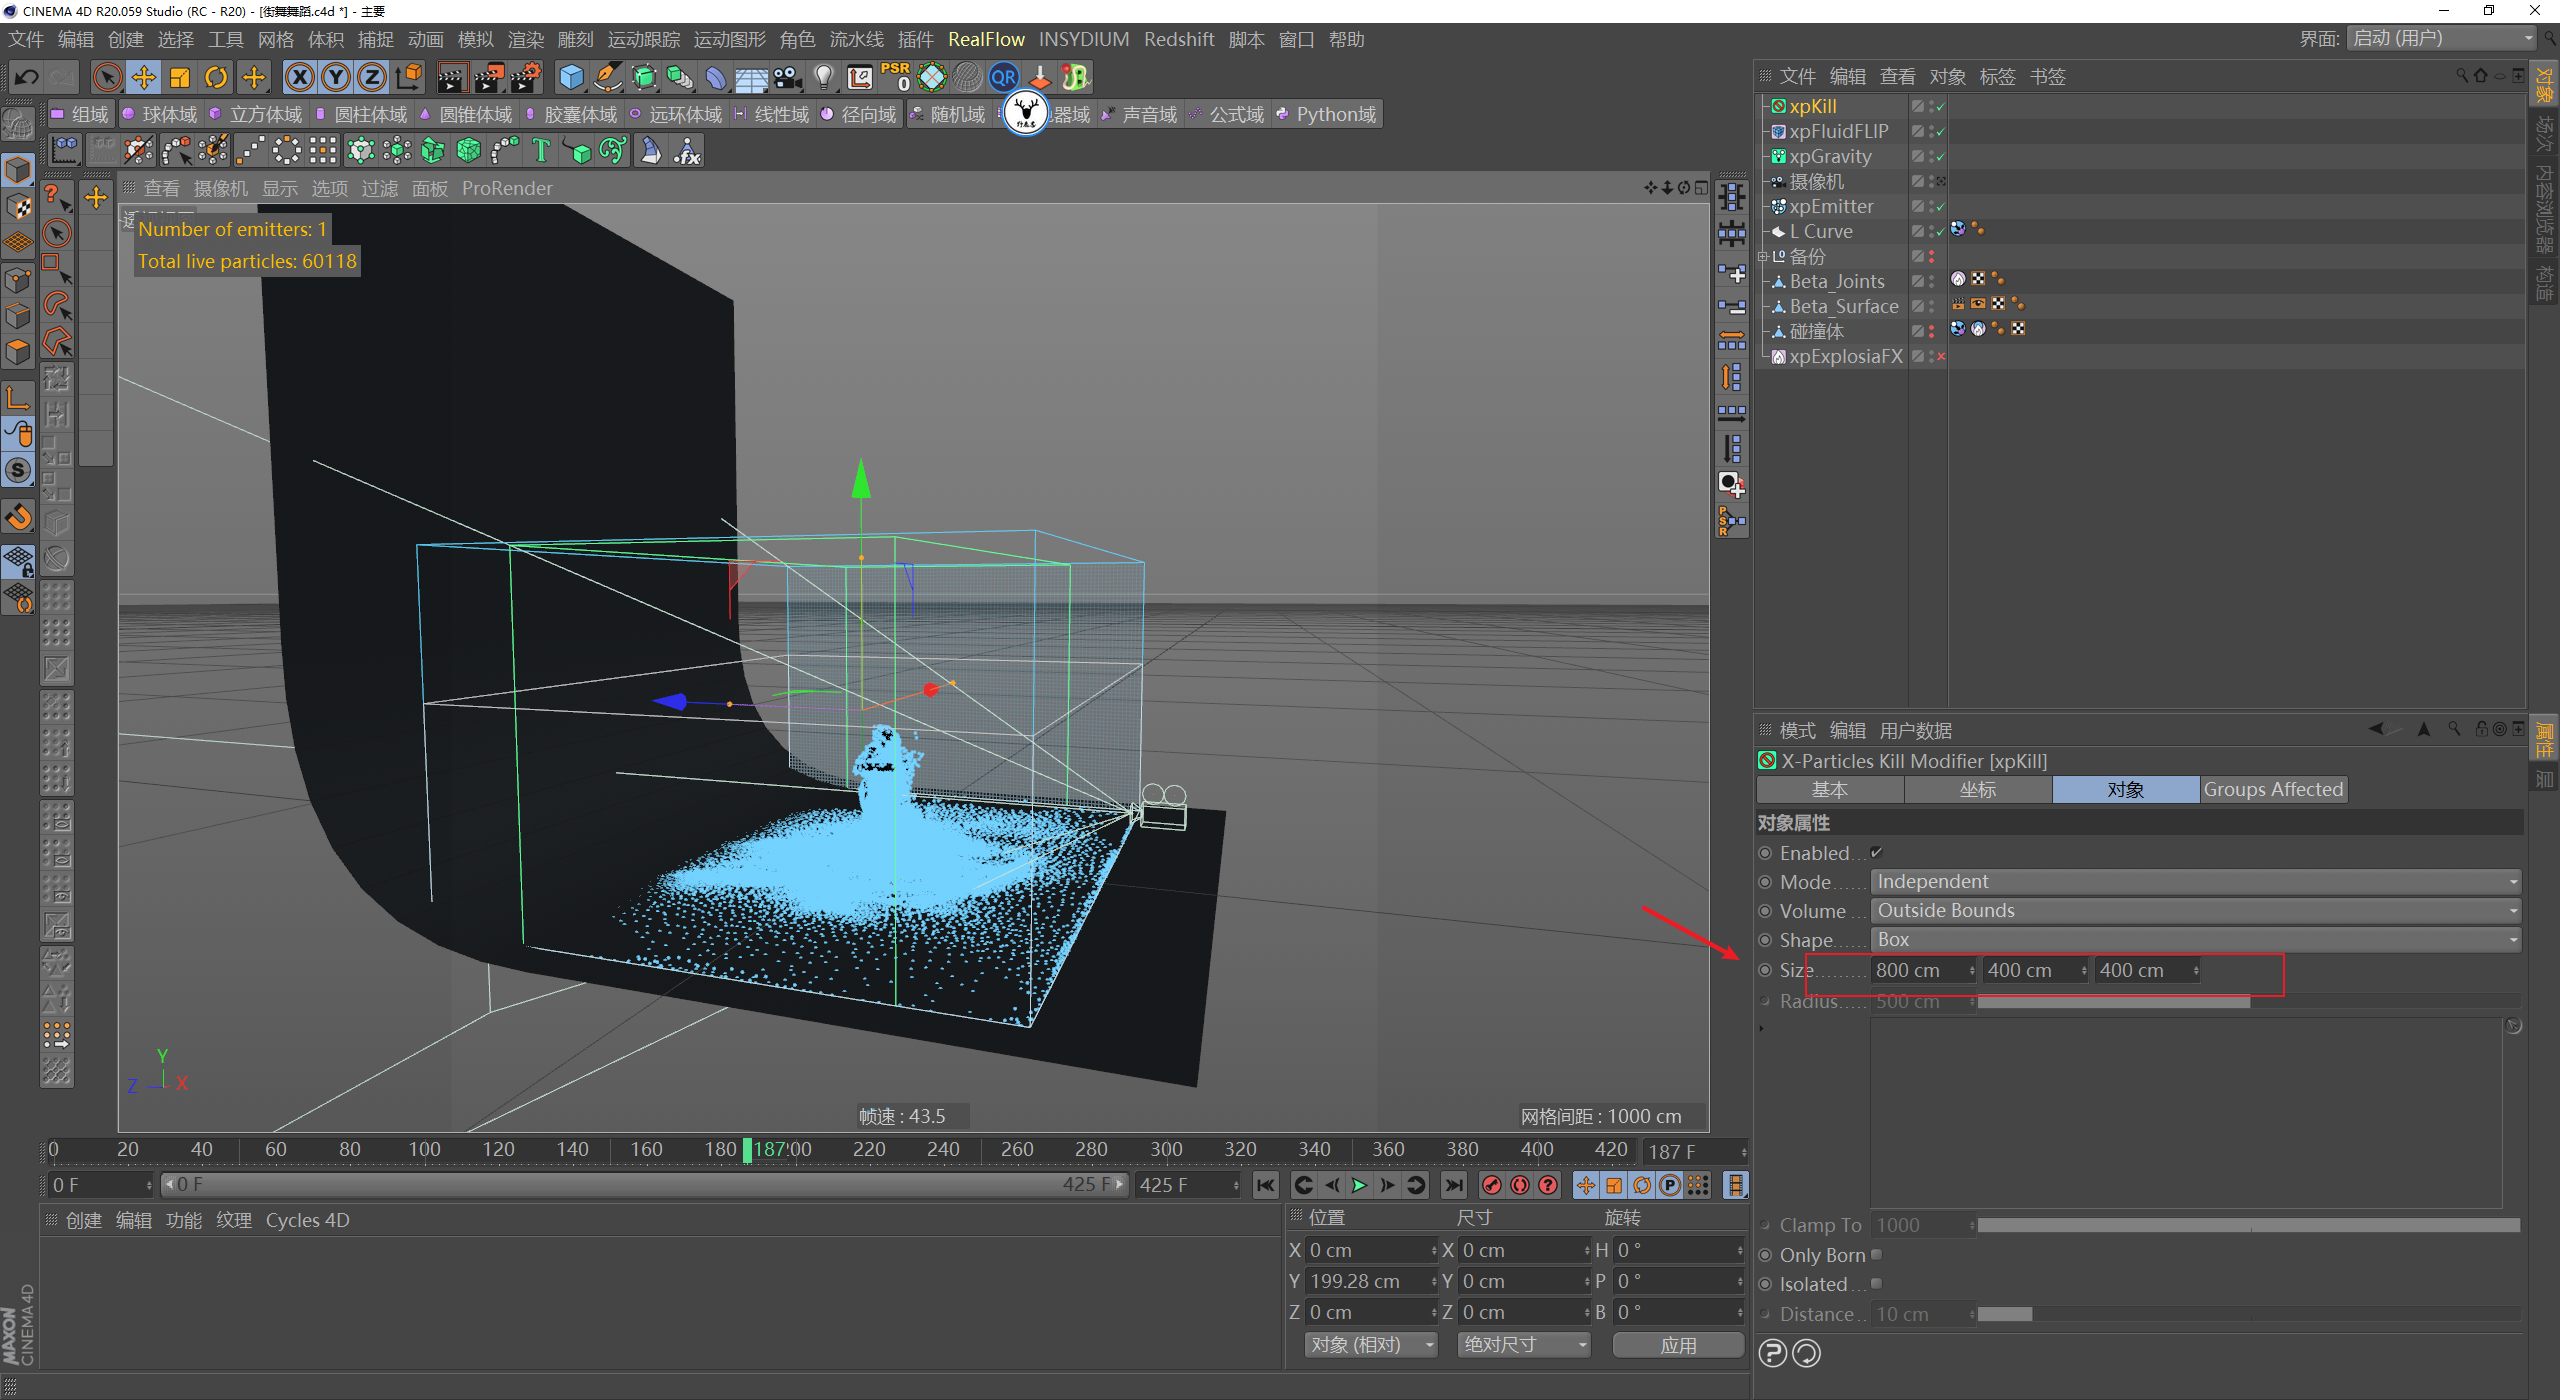Click the Undo arrow icon
Image resolution: width=2560 pixels, height=1400 pixels.
[x=26, y=77]
